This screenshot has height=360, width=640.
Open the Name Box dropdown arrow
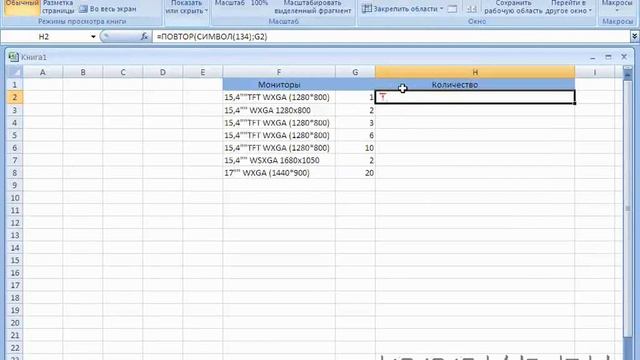coord(93,37)
